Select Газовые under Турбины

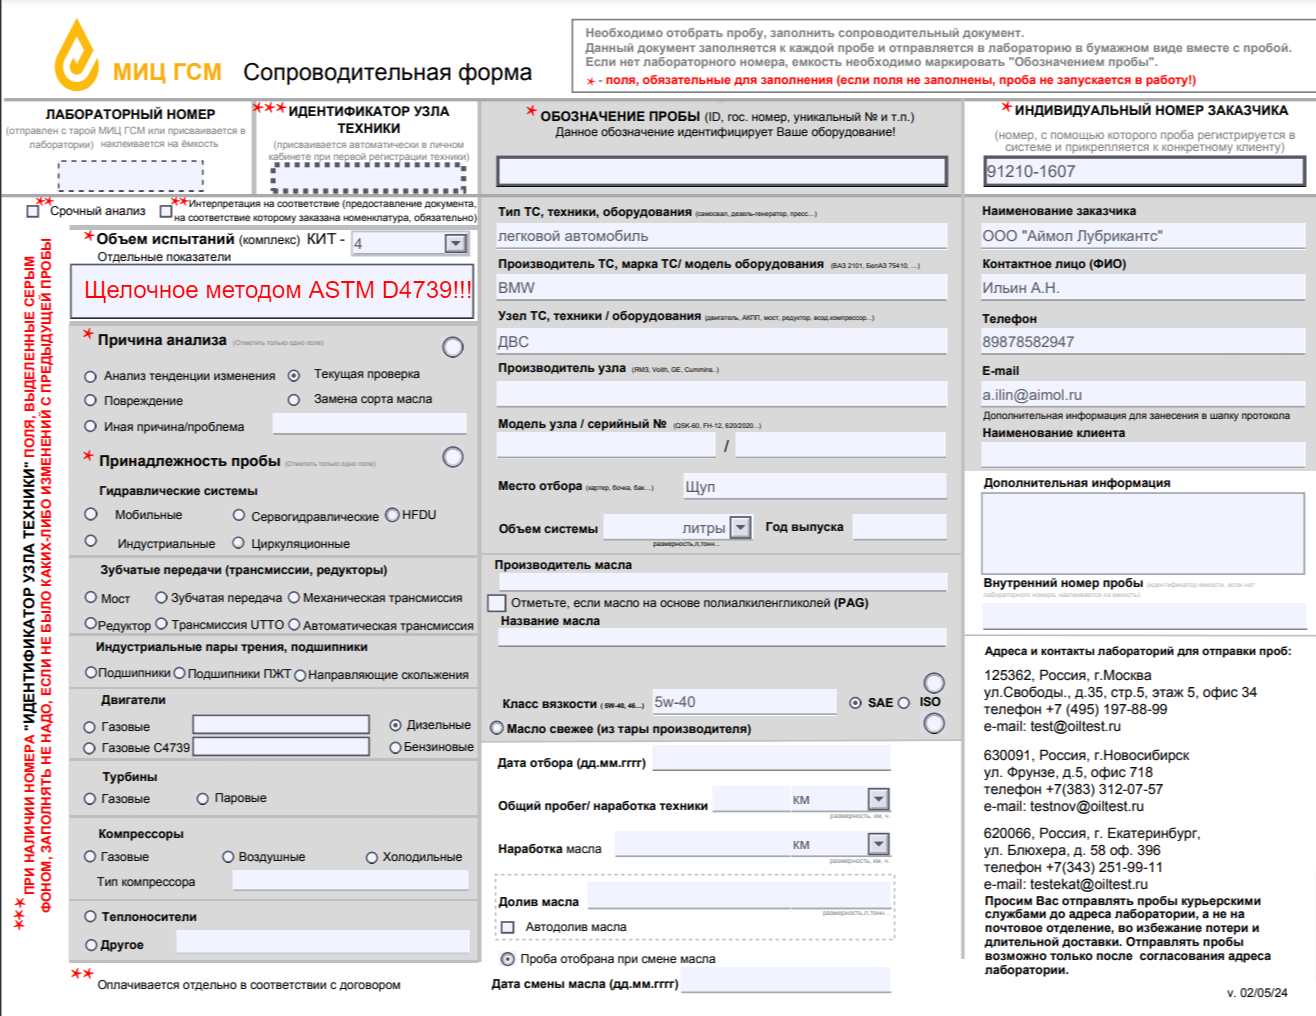(90, 799)
